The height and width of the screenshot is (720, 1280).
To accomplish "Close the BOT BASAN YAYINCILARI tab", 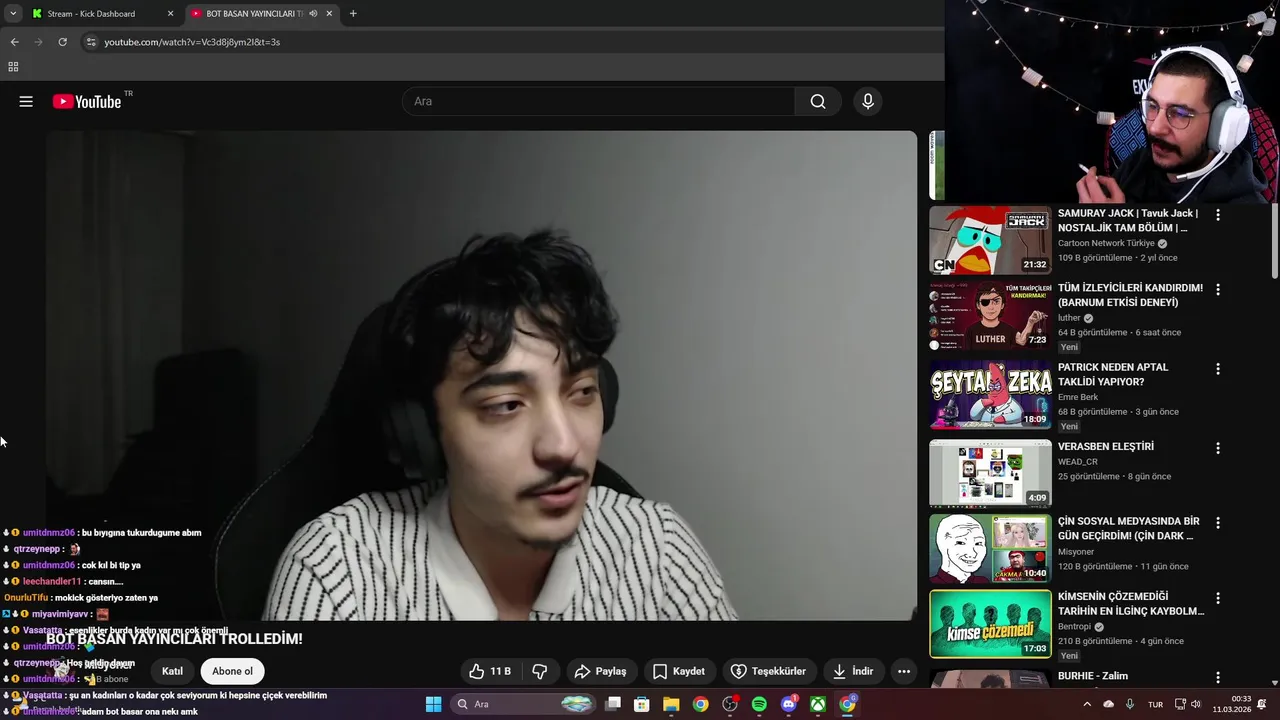I will click(329, 14).
